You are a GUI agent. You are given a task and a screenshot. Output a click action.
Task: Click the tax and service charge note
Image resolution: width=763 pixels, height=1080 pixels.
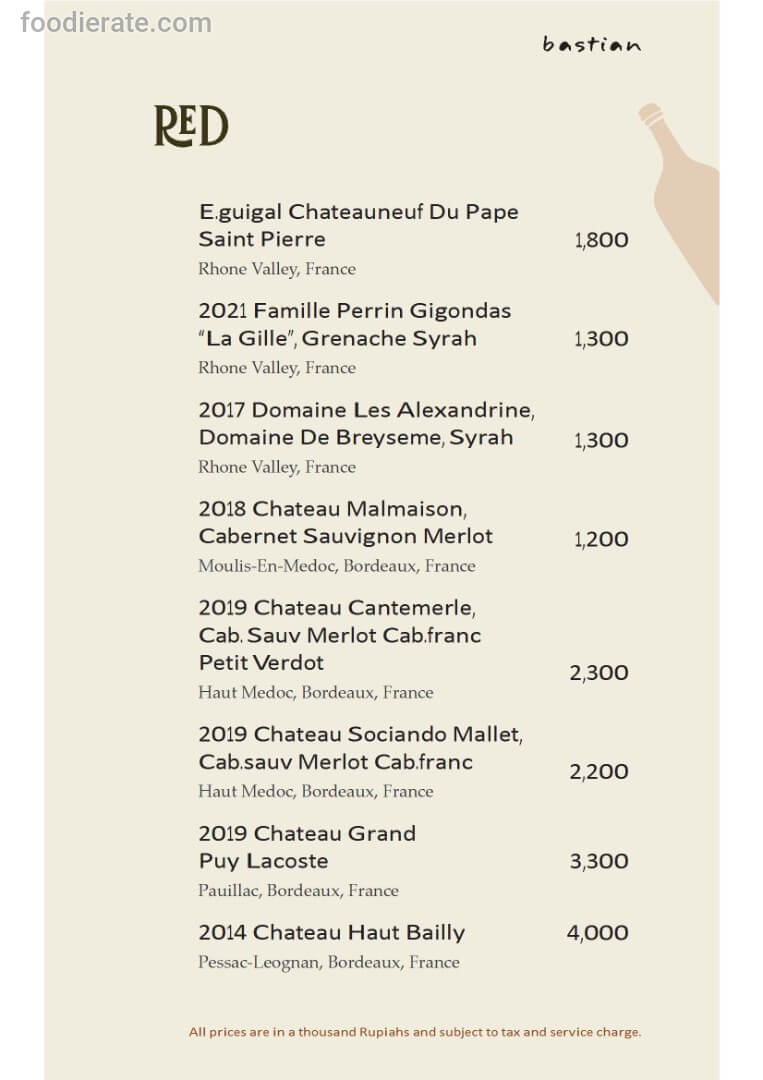coord(415,1032)
